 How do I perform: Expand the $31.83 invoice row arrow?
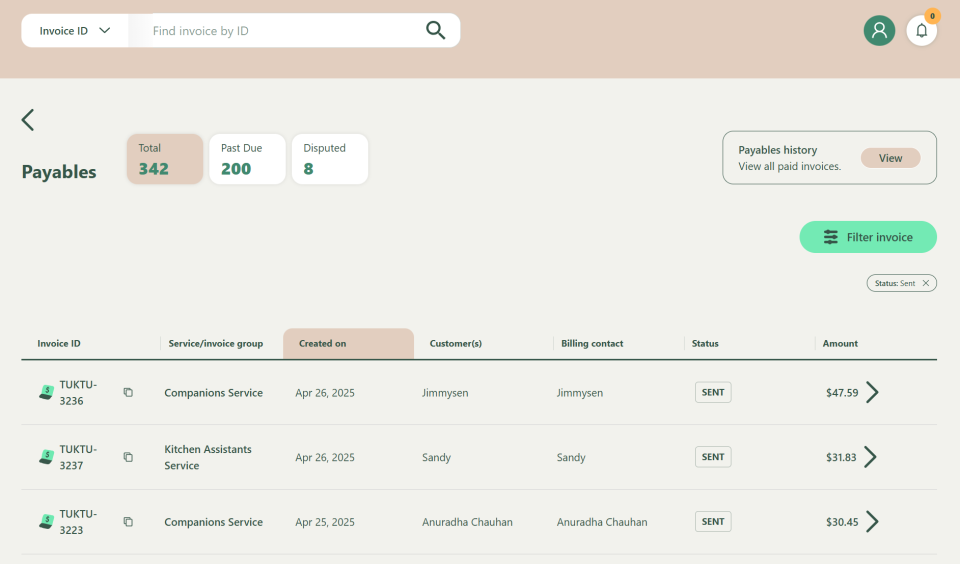(870, 457)
